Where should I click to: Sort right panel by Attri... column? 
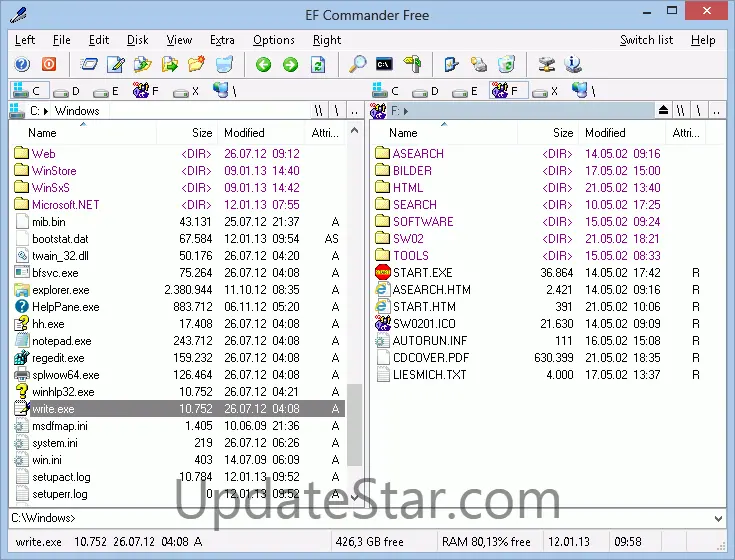click(x=686, y=133)
